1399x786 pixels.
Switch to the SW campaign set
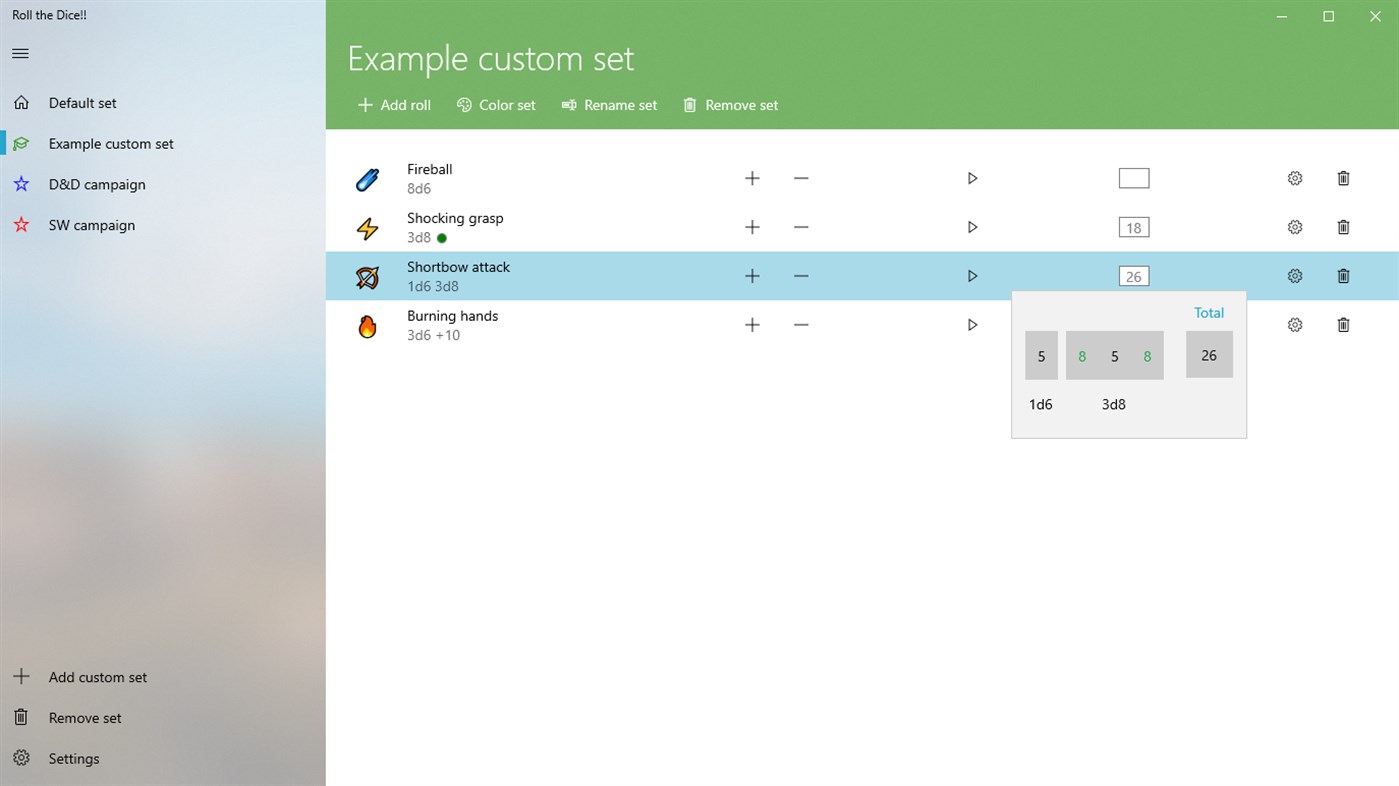(x=91, y=226)
